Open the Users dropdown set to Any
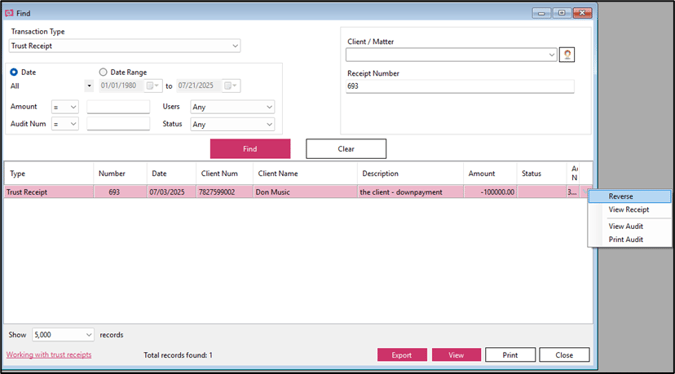Image resolution: width=675 pixels, height=374 pixels. click(x=232, y=107)
